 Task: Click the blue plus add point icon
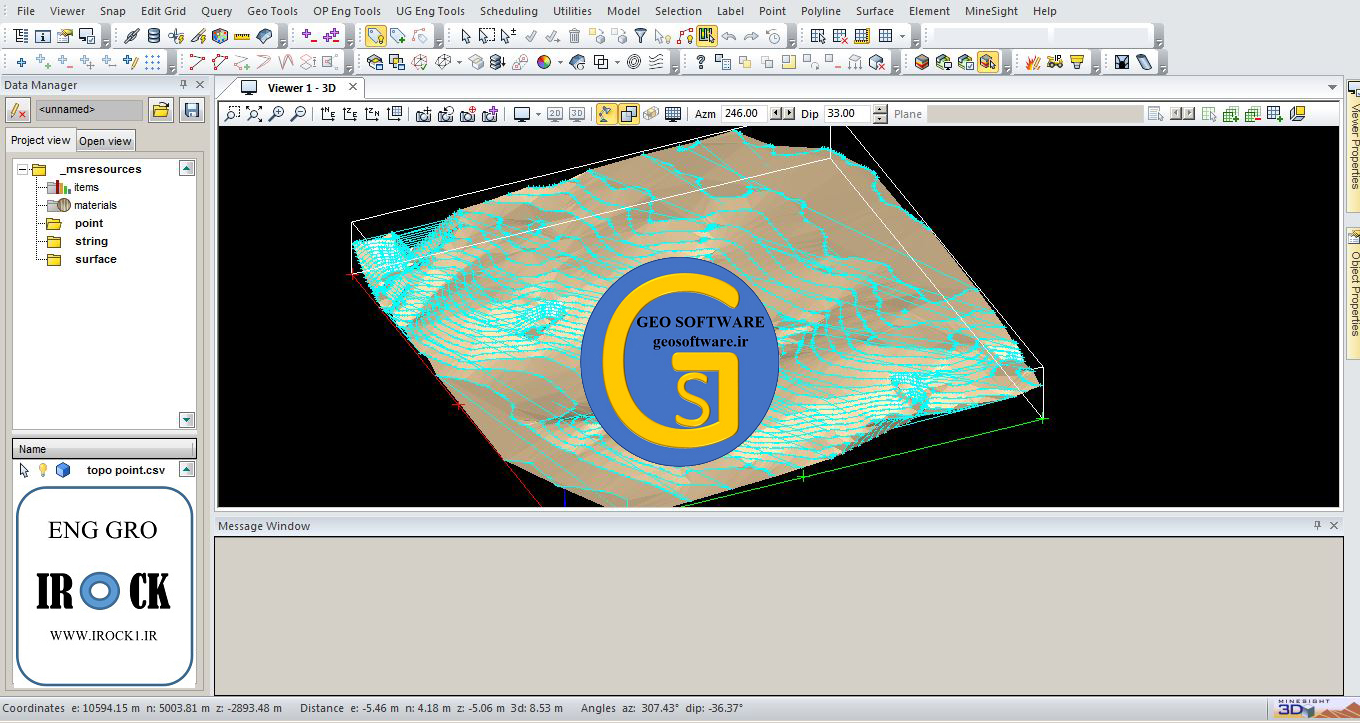(x=21, y=62)
